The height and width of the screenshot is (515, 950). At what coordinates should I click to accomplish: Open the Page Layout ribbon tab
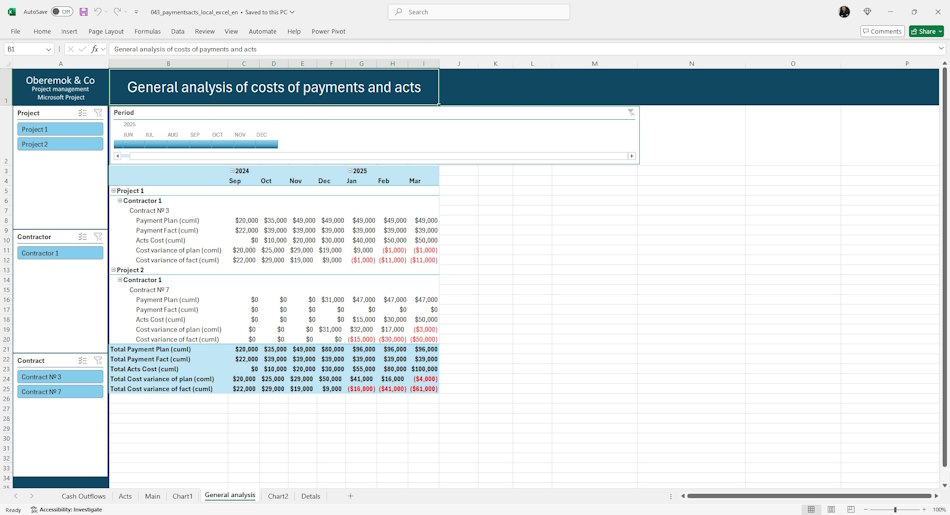click(x=106, y=31)
